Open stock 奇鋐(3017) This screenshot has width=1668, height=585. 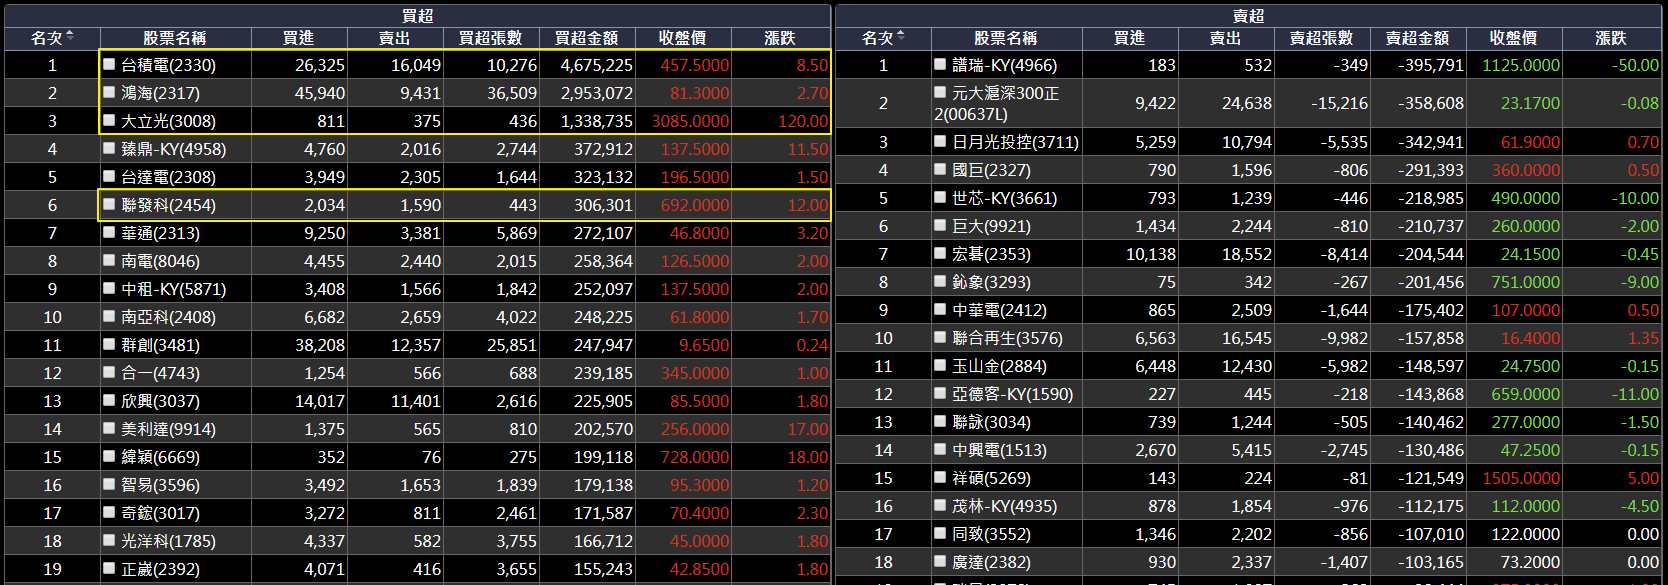(160, 513)
